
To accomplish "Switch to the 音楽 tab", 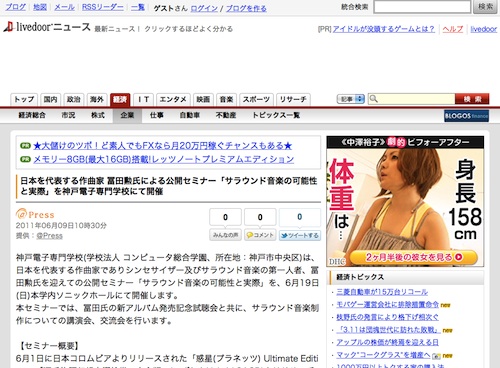I will [226, 99].
